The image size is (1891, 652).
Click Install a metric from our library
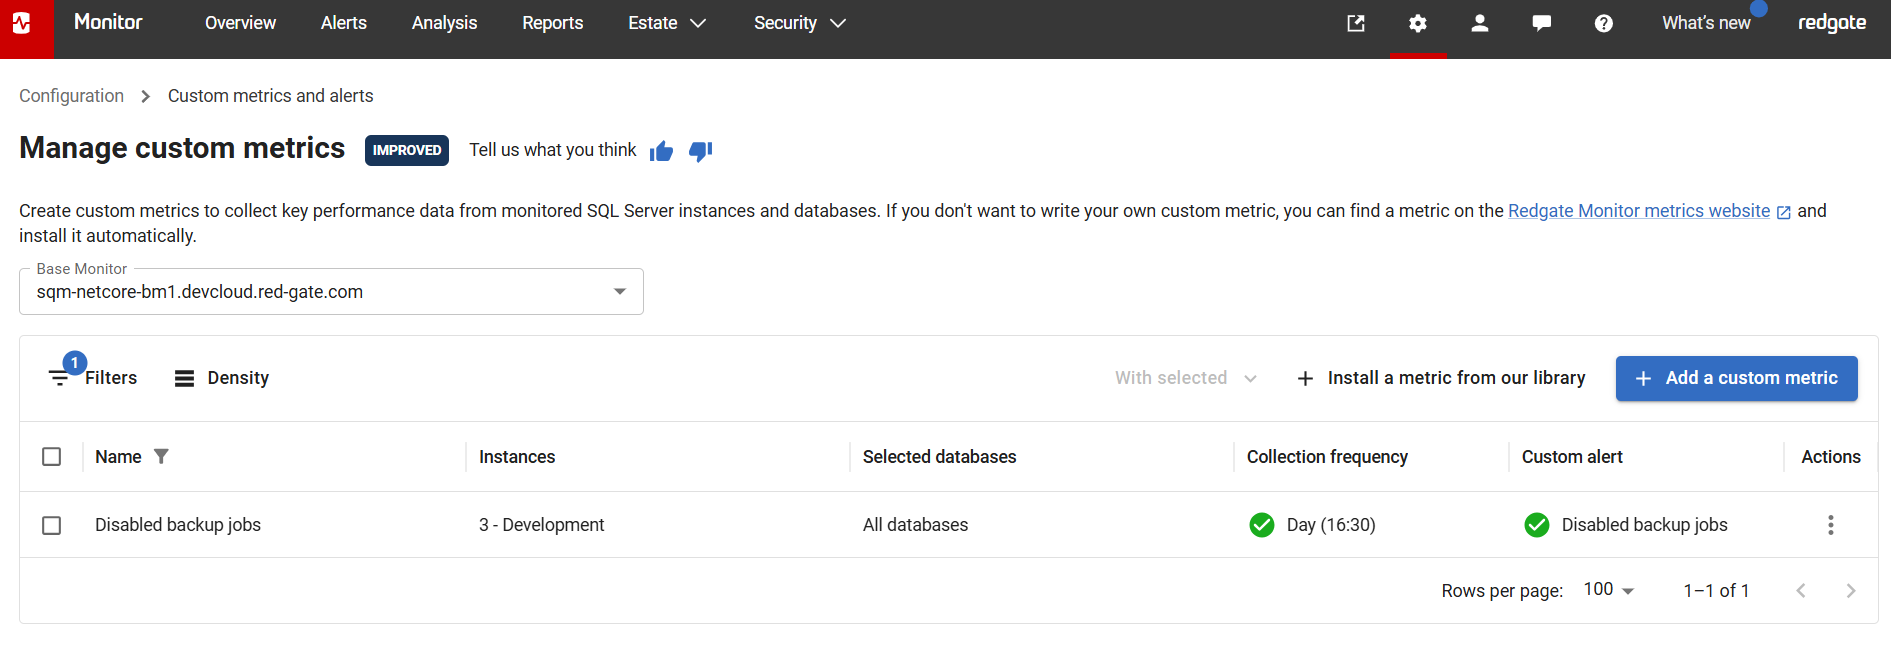(x=1441, y=378)
